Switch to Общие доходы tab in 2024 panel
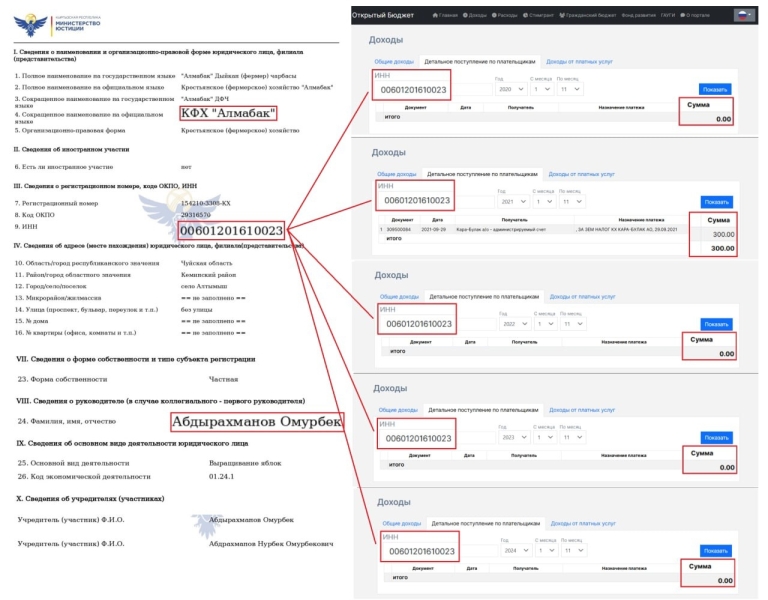The height and width of the screenshot is (600, 768). pyautogui.click(x=402, y=523)
